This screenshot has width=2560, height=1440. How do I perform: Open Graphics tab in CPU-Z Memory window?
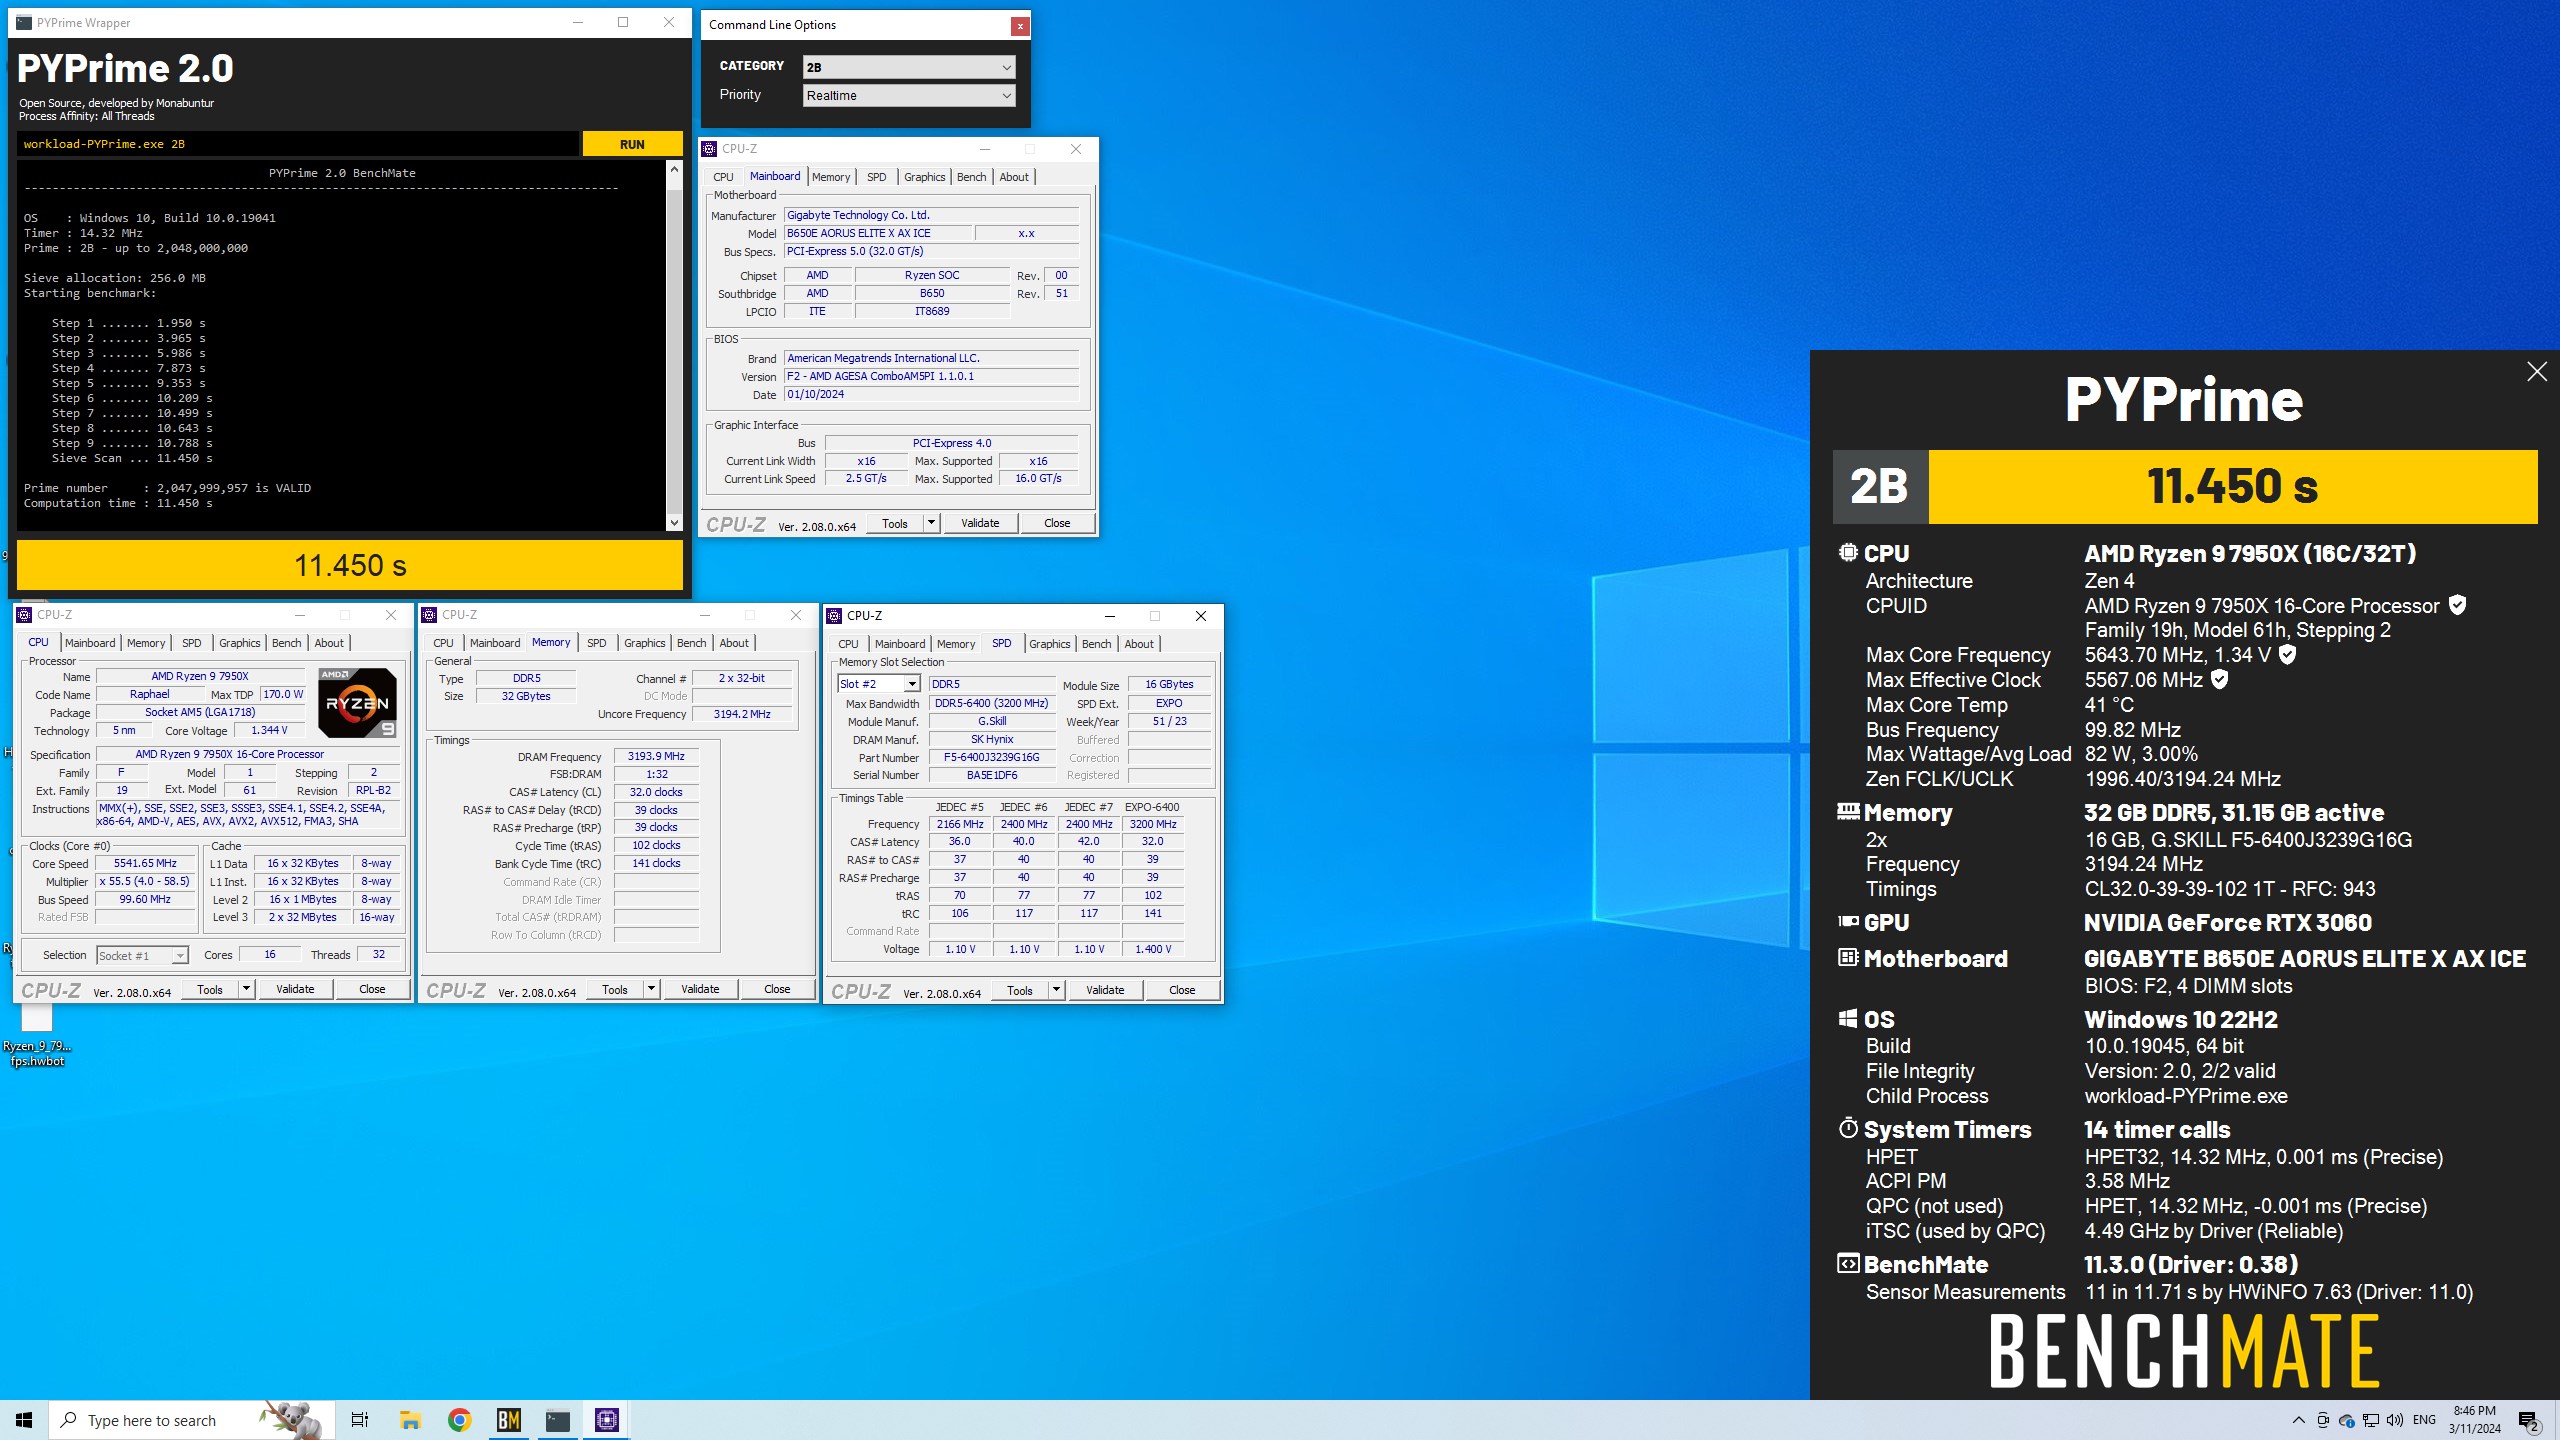pyautogui.click(x=644, y=643)
